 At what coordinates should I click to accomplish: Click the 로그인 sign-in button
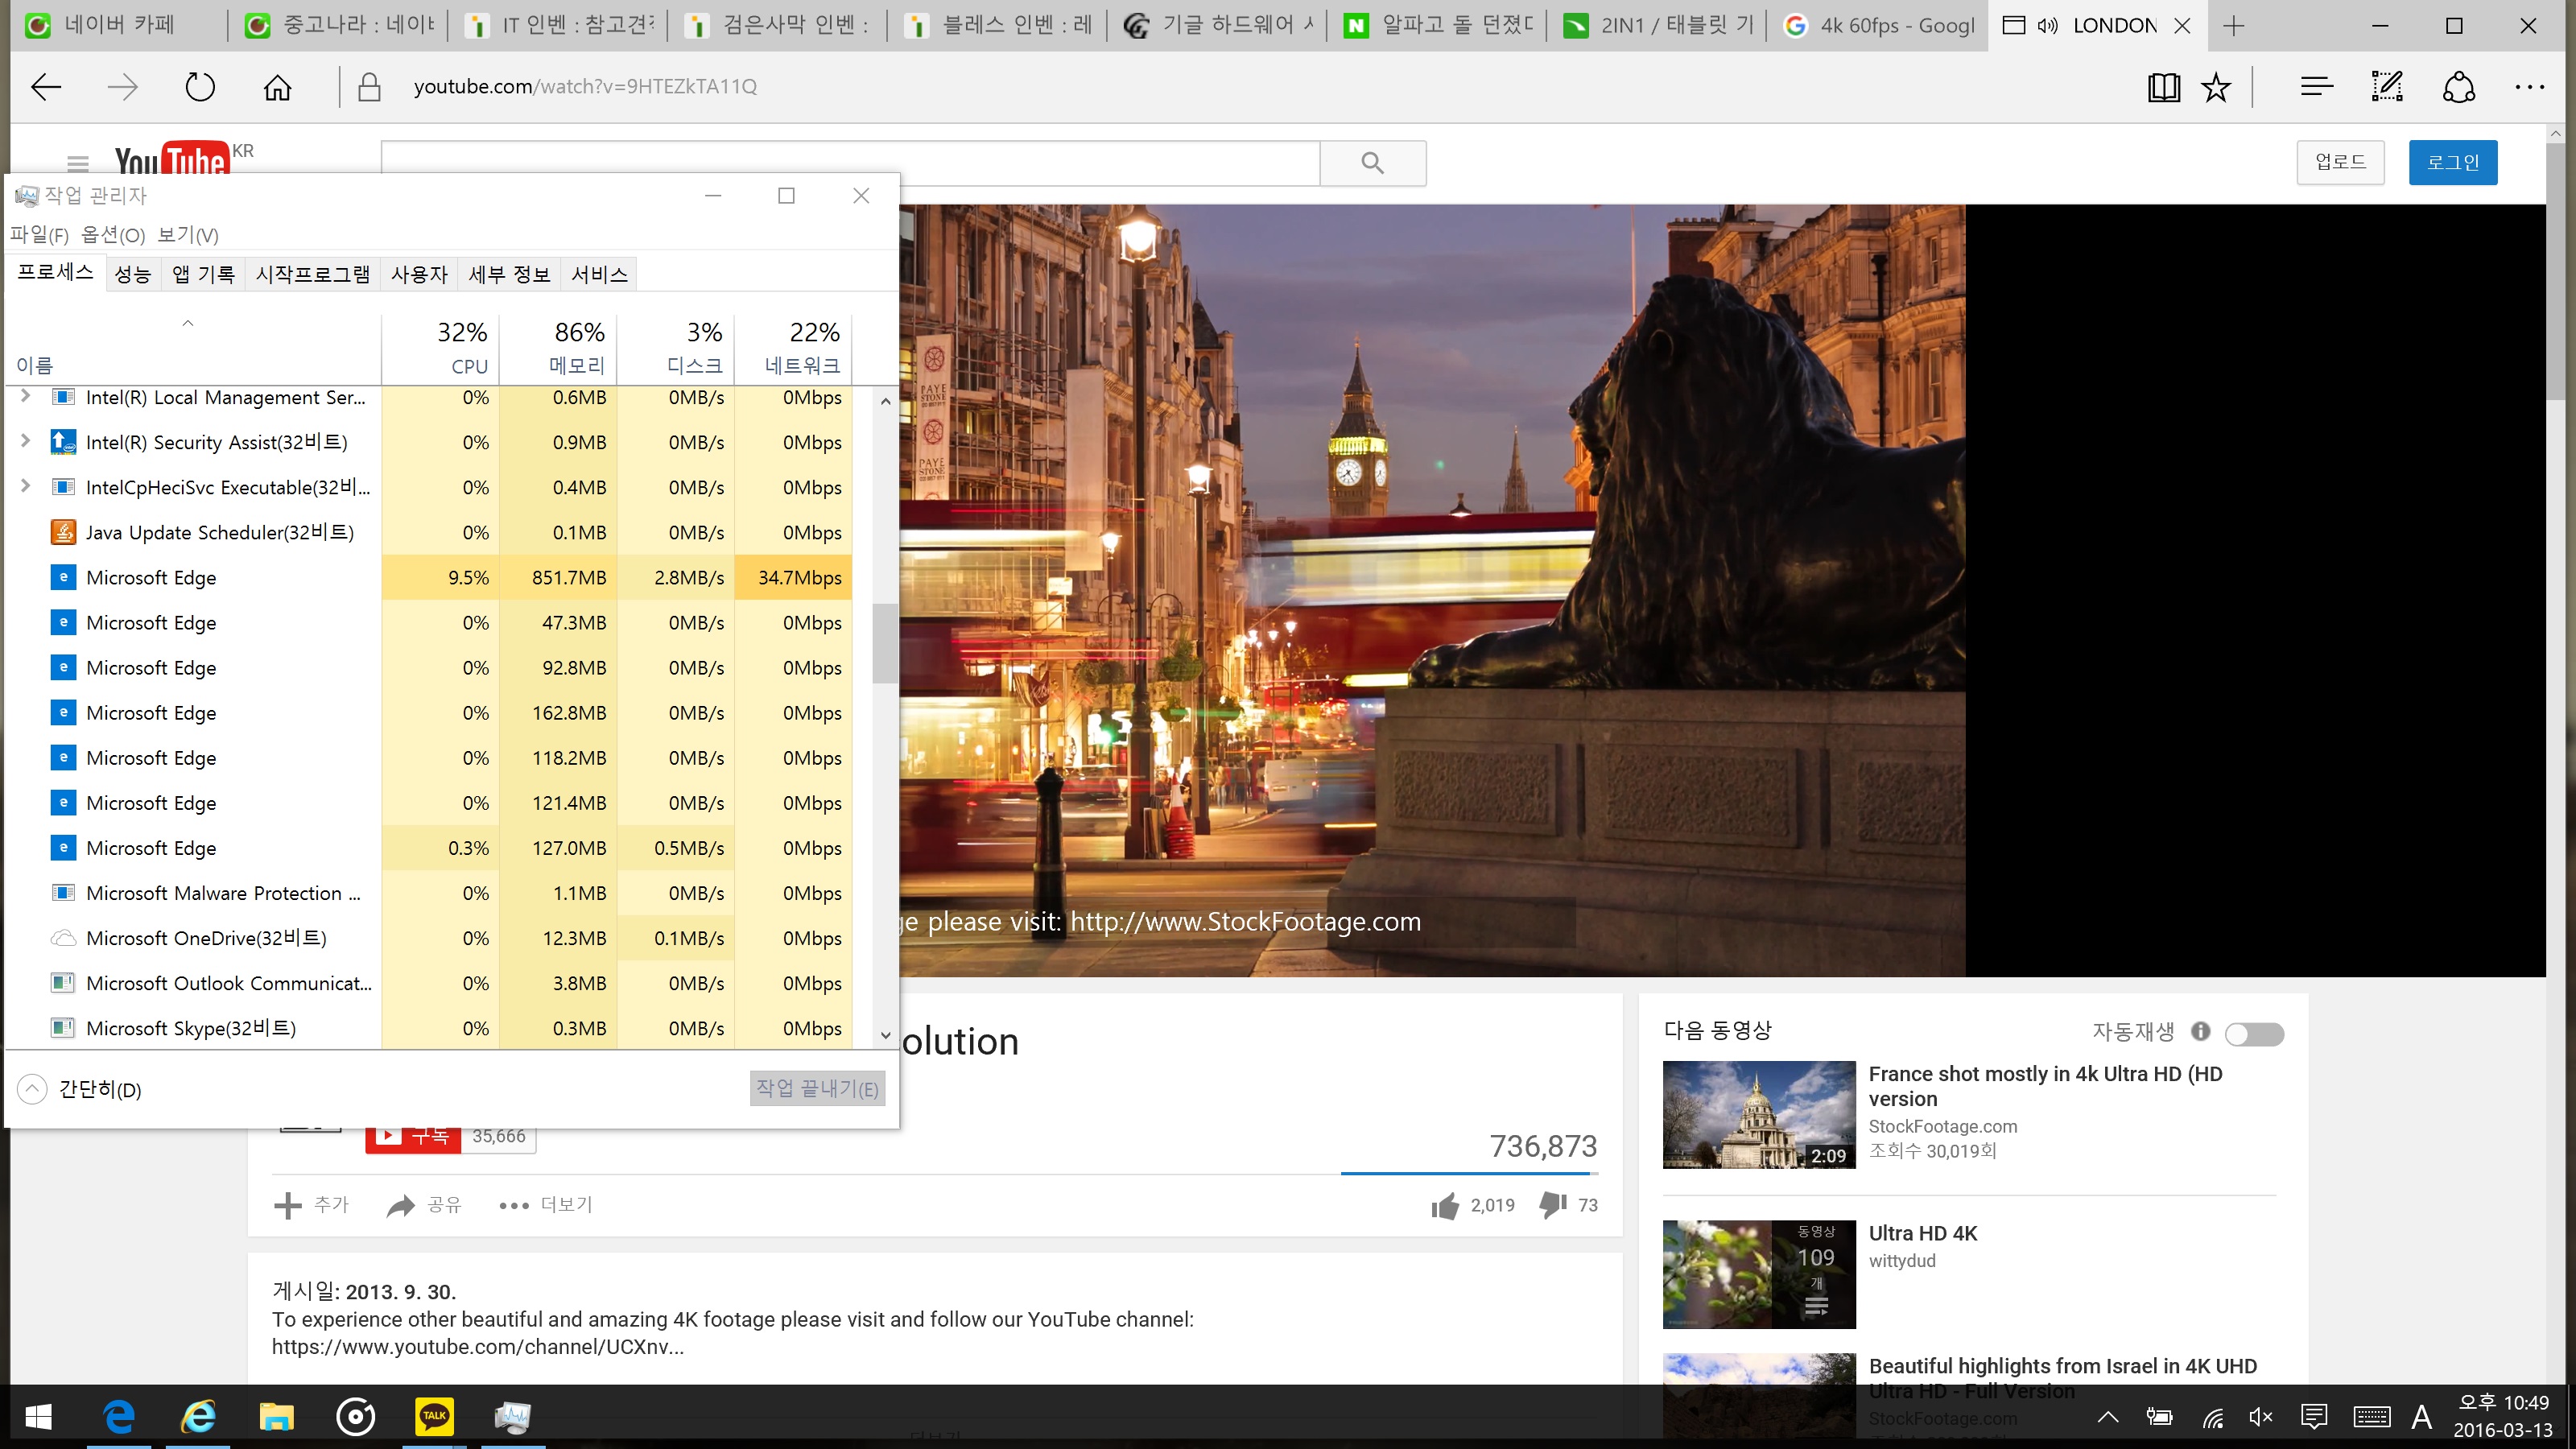click(x=2452, y=163)
